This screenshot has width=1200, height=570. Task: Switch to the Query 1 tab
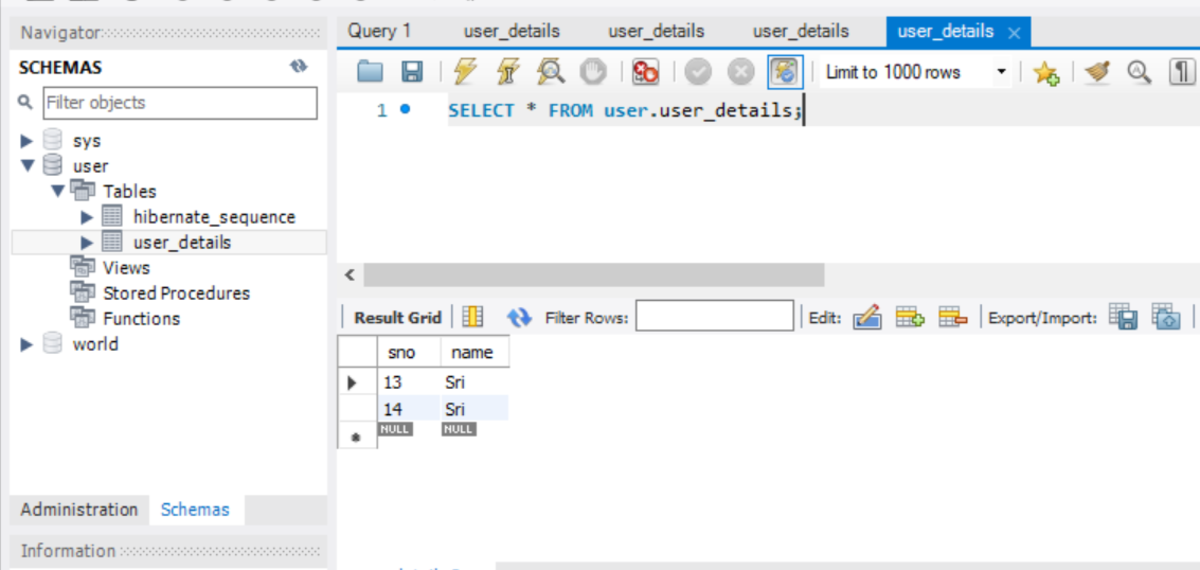379,31
